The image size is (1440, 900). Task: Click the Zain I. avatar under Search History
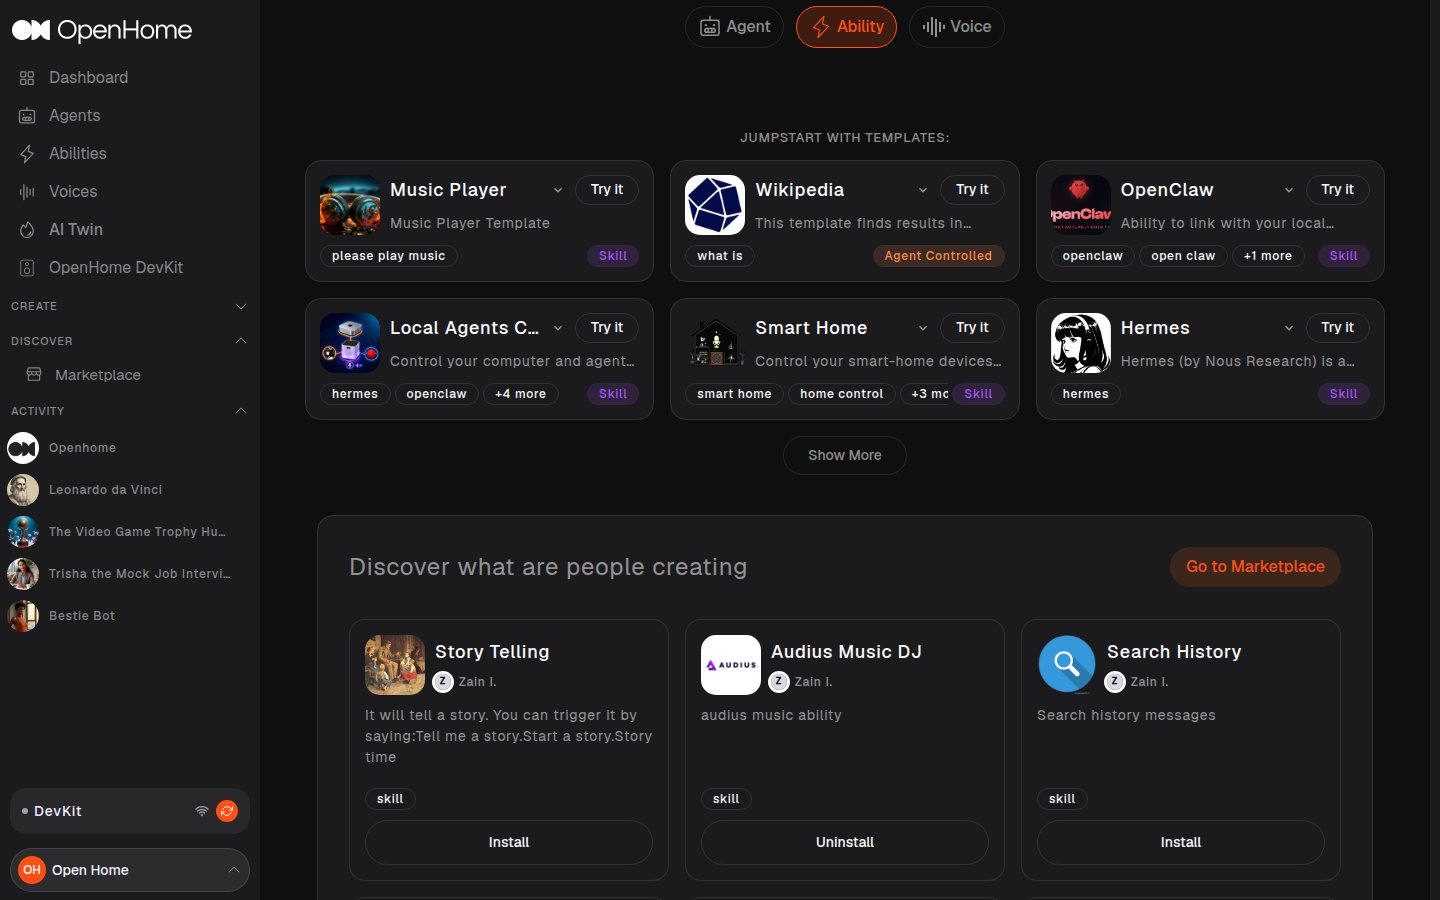(x=1115, y=682)
